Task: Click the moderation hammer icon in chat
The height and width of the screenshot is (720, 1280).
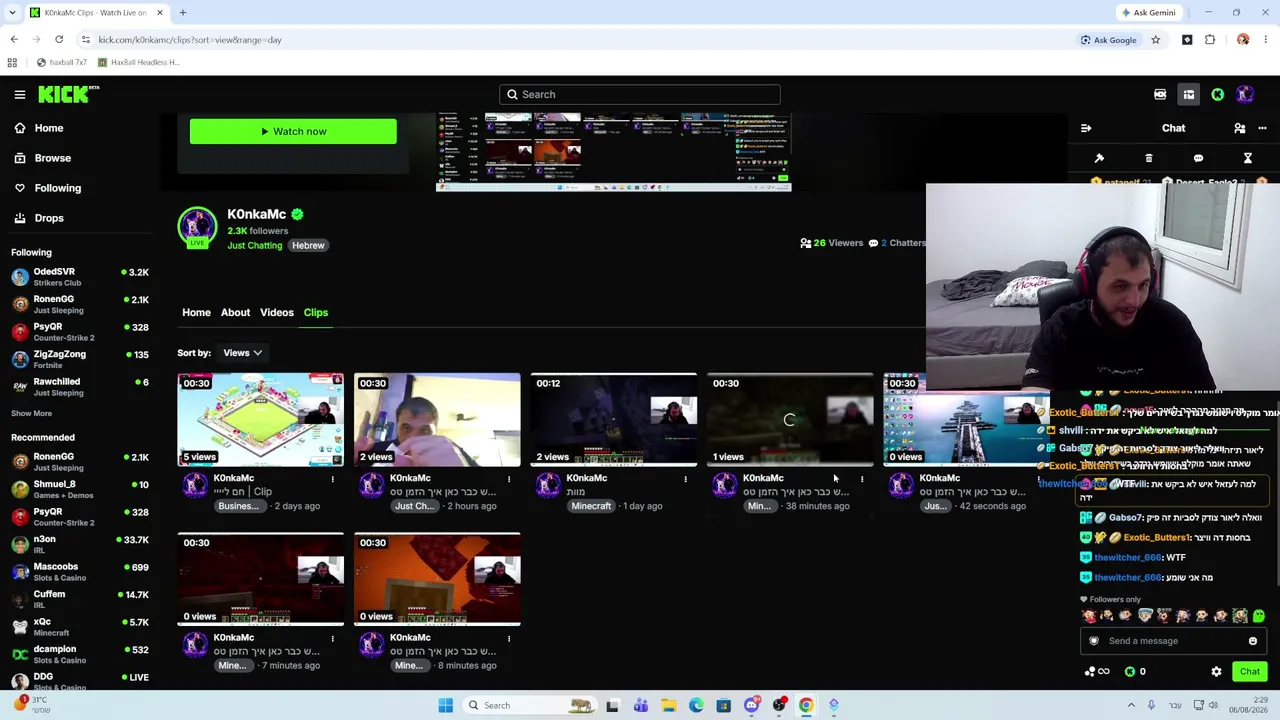Action: point(1099,158)
